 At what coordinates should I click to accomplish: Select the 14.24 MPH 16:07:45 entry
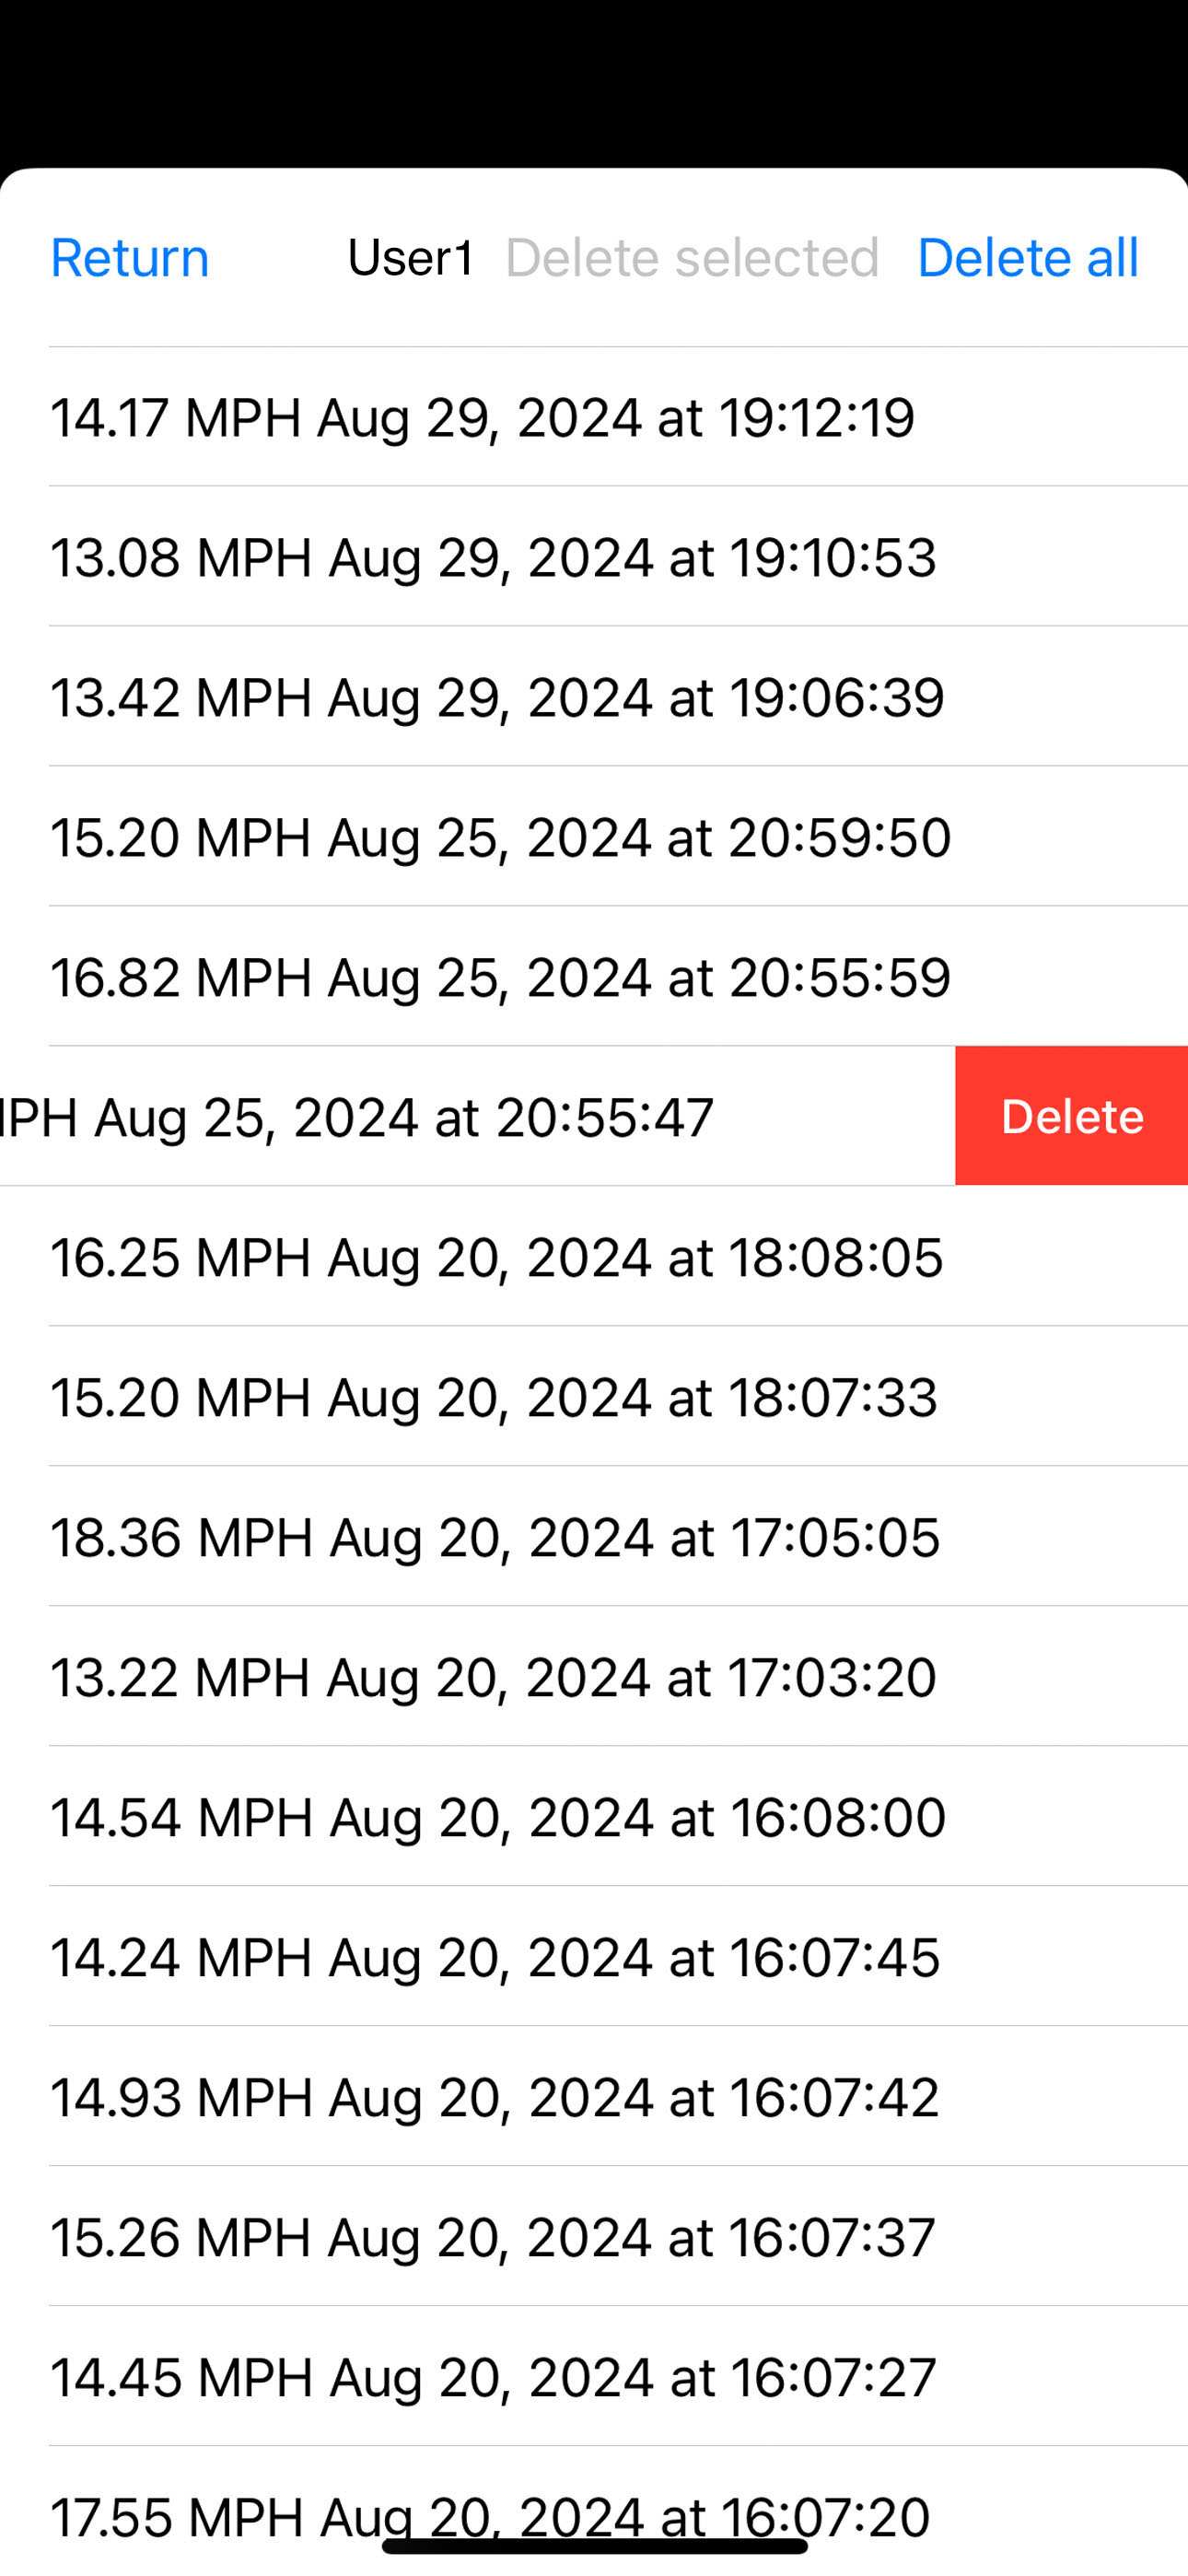tap(495, 1957)
